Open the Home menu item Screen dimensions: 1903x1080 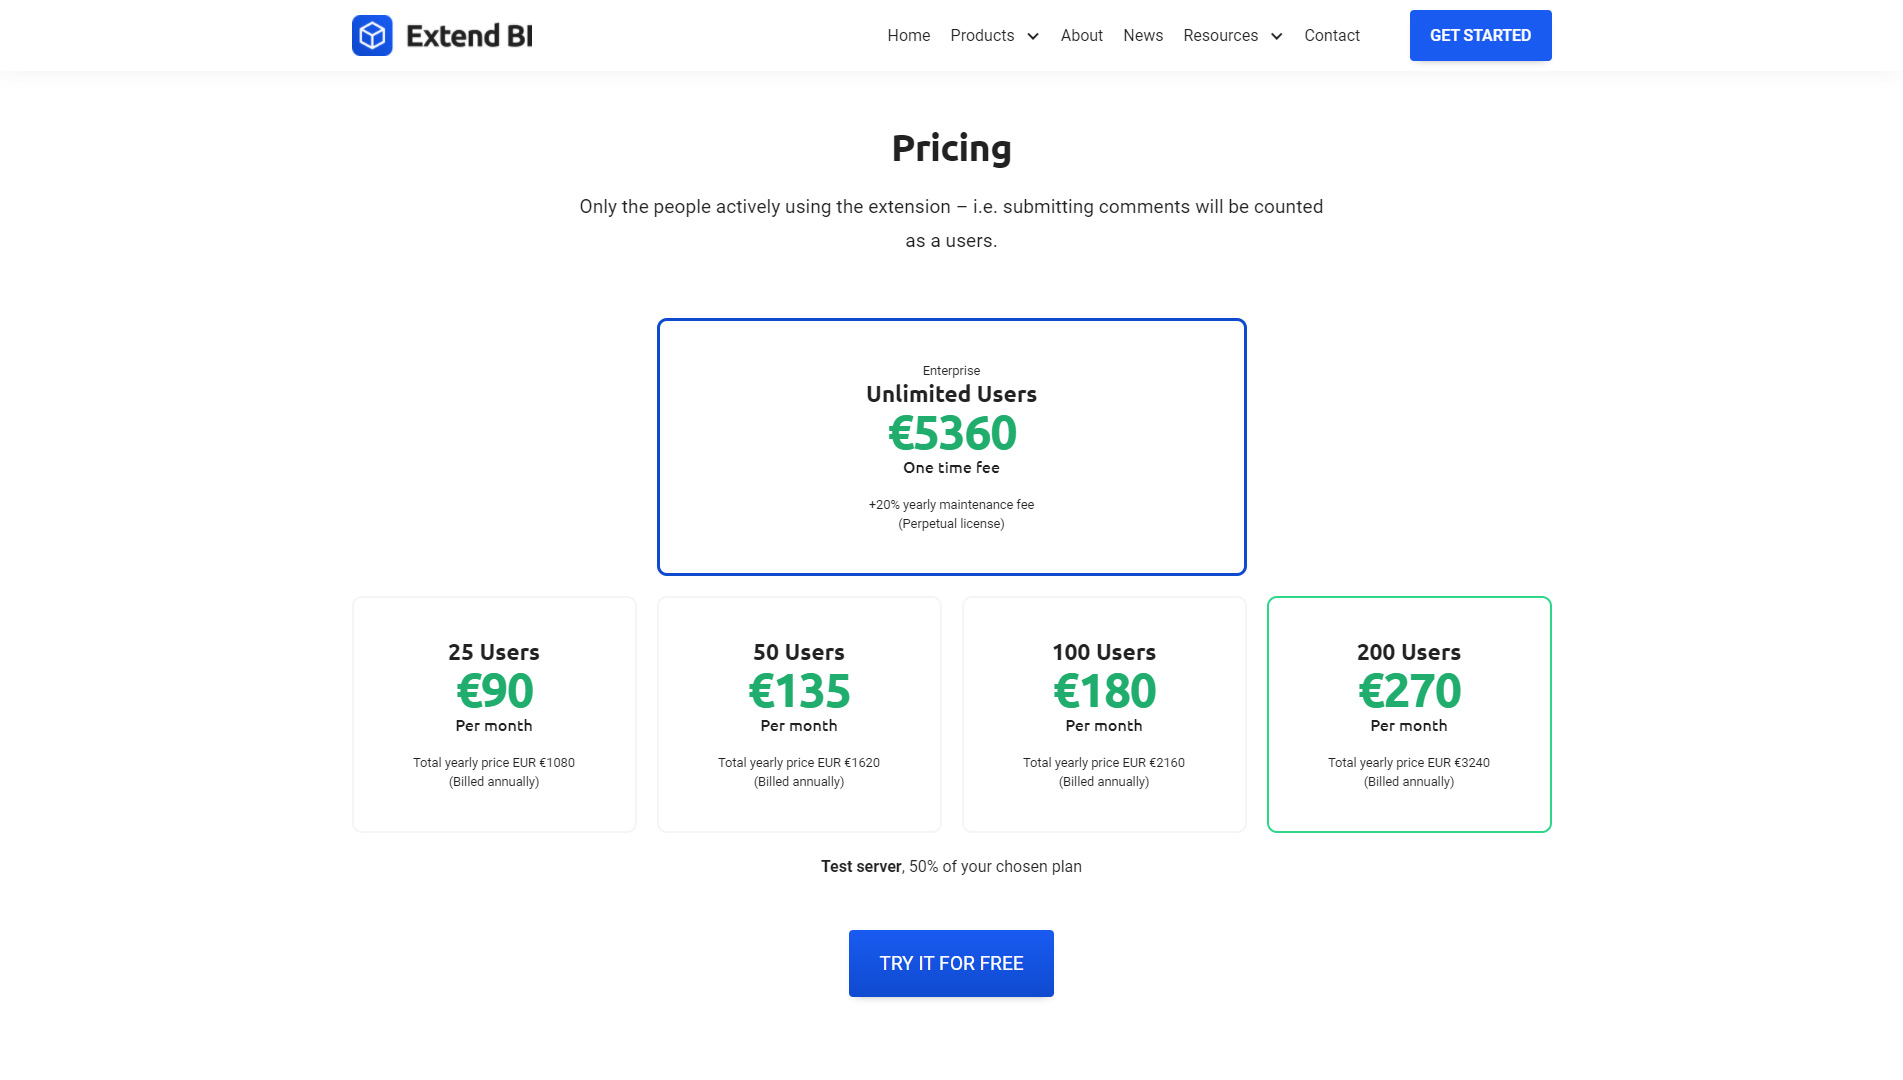click(908, 36)
